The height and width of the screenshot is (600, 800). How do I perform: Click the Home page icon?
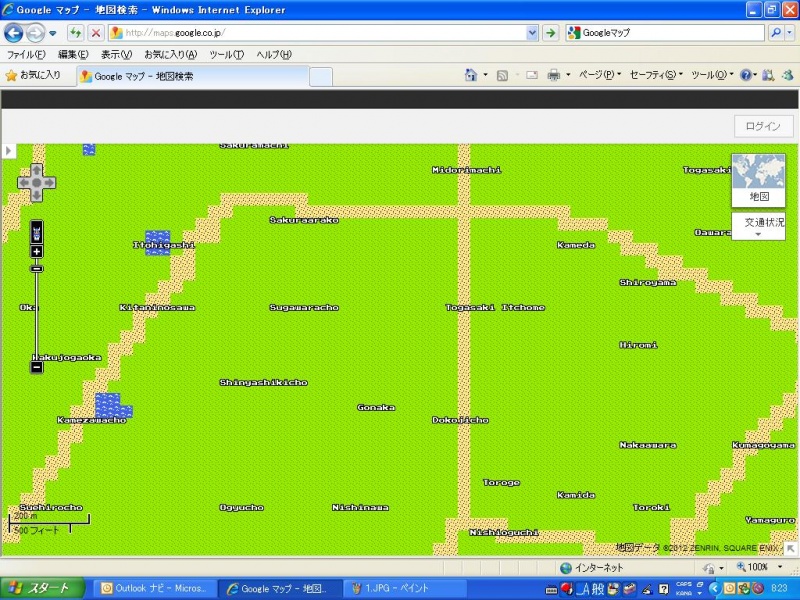471,76
